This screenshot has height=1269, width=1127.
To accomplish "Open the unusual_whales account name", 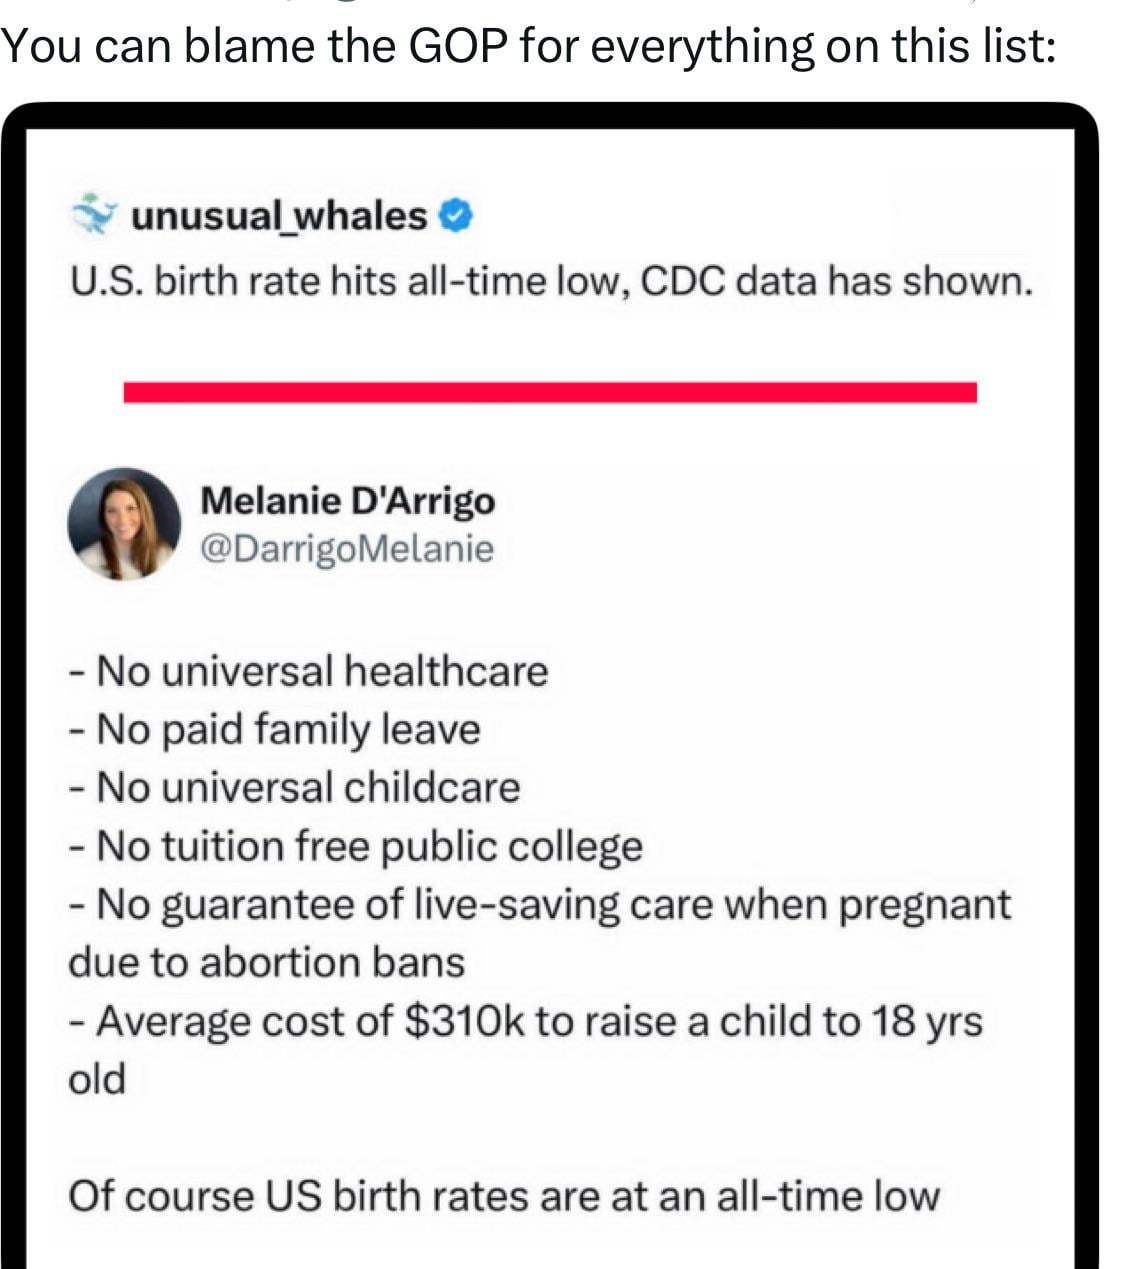I will pyautogui.click(x=279, y=216).
